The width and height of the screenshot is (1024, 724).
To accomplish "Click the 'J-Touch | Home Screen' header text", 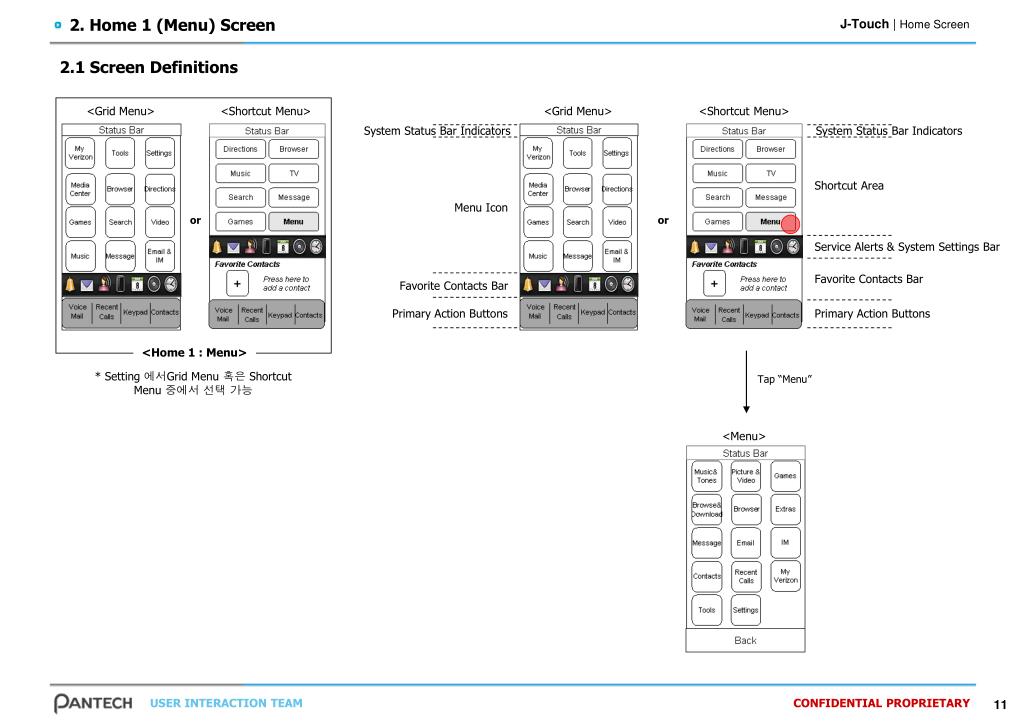I will (x=904, y=24).
